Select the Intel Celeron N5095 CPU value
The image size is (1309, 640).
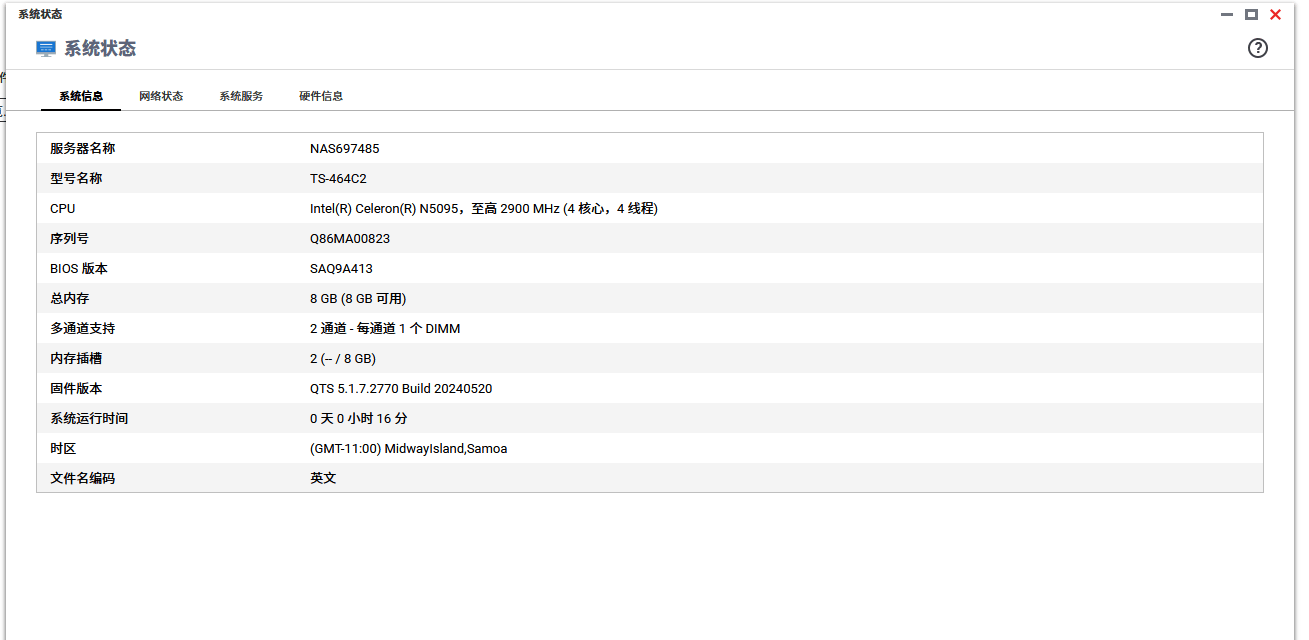coord(484,209)
